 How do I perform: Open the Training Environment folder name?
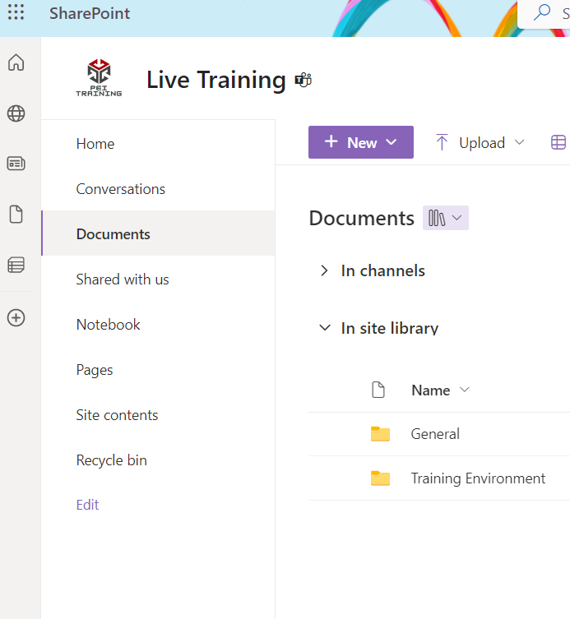click(478, 478)
